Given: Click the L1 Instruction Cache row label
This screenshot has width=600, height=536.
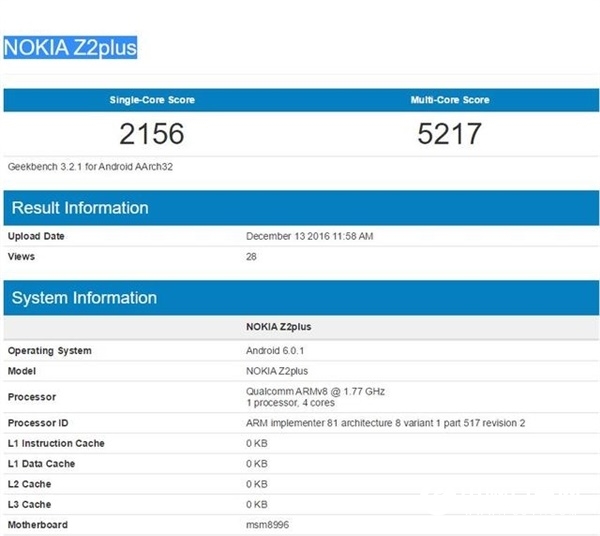Looking at the screenshot, I should pyautogui.click(x=56, y=443).
